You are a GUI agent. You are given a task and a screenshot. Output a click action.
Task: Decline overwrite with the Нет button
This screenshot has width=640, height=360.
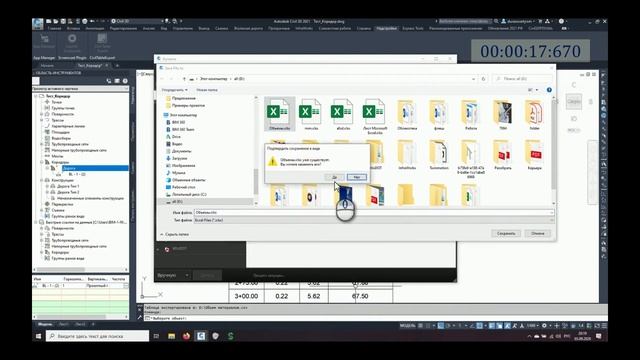(x=357, y=177)
